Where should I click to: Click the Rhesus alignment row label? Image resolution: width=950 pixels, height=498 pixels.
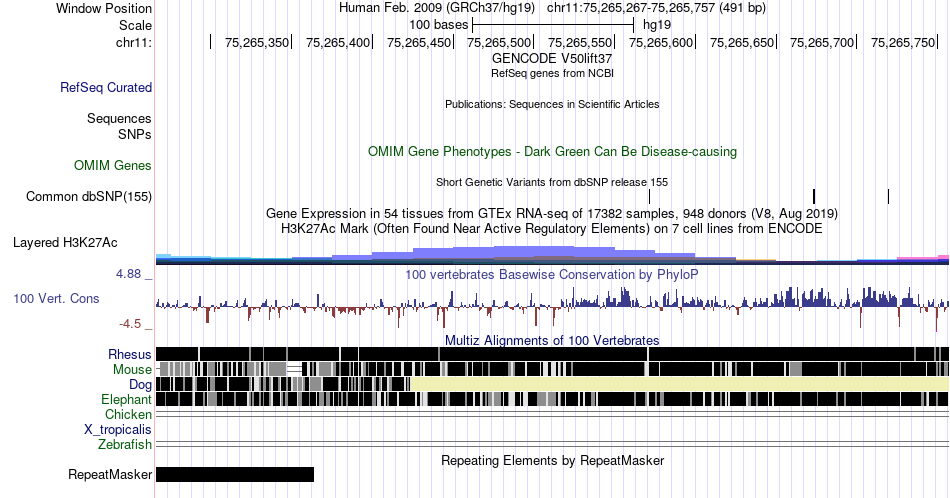(x=130, y=354)
